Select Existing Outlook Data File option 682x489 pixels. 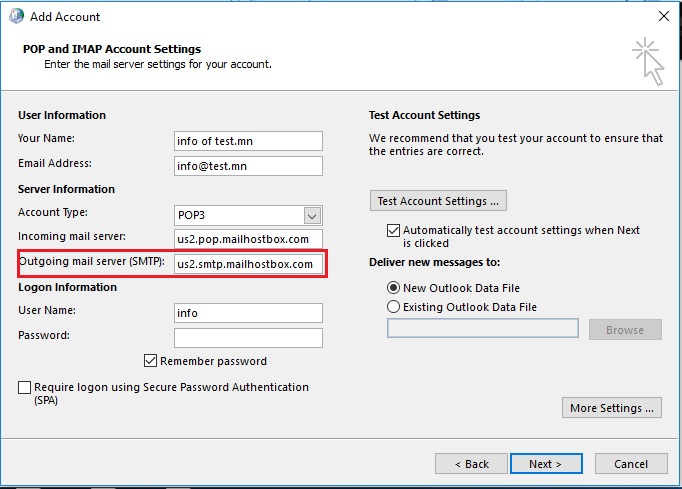(x=393, y=307)
